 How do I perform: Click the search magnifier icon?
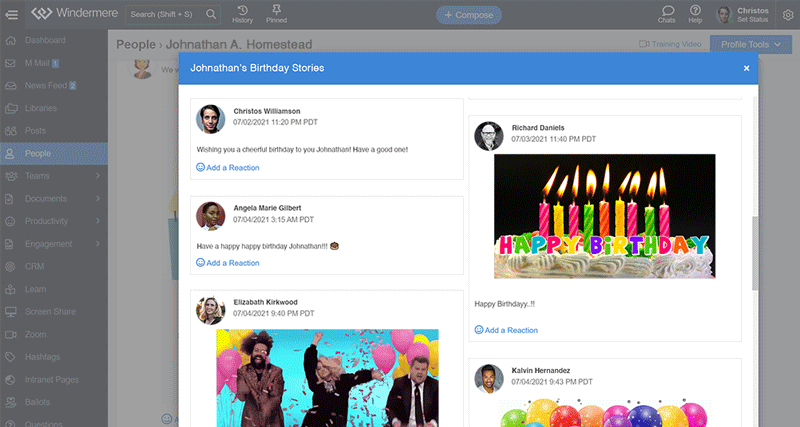pyautogui.click(x=211, y=14)
